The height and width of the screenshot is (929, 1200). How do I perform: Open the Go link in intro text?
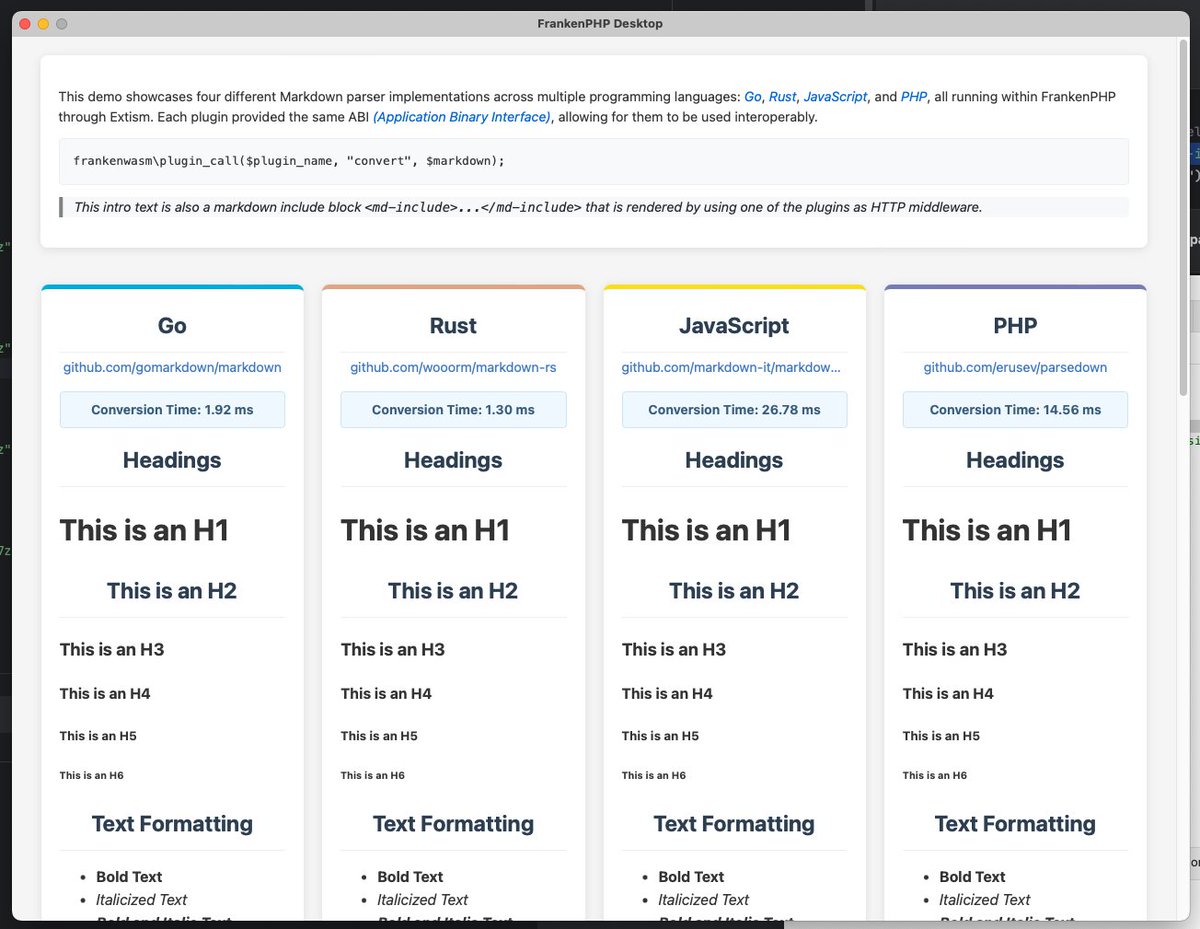752,97
